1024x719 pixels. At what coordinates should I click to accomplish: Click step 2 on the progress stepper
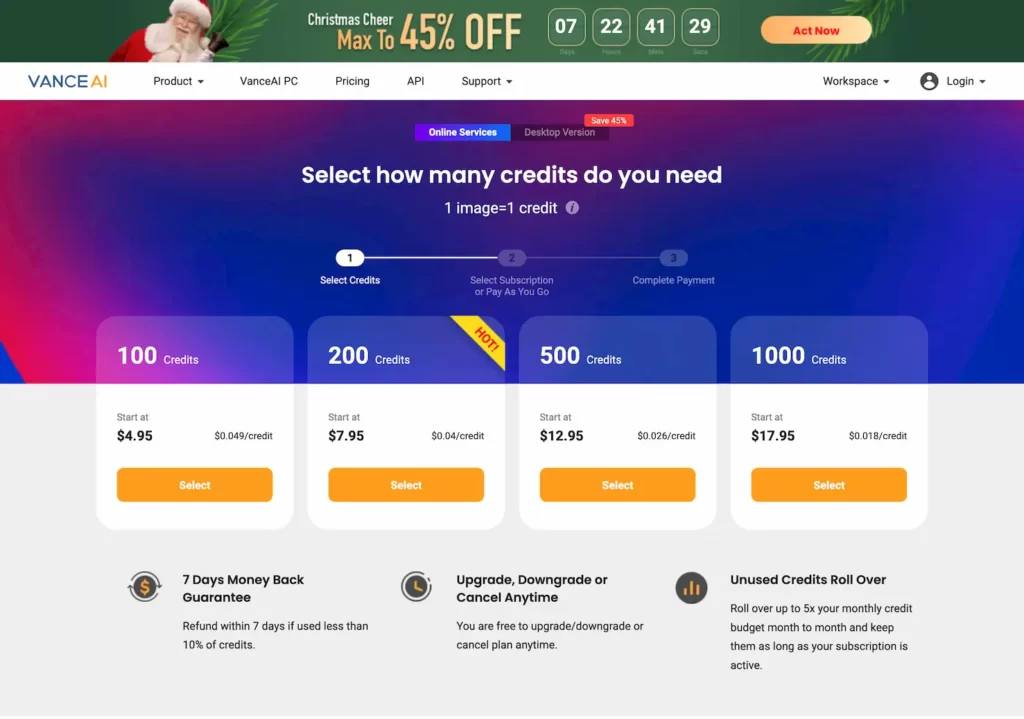(511, 257)
